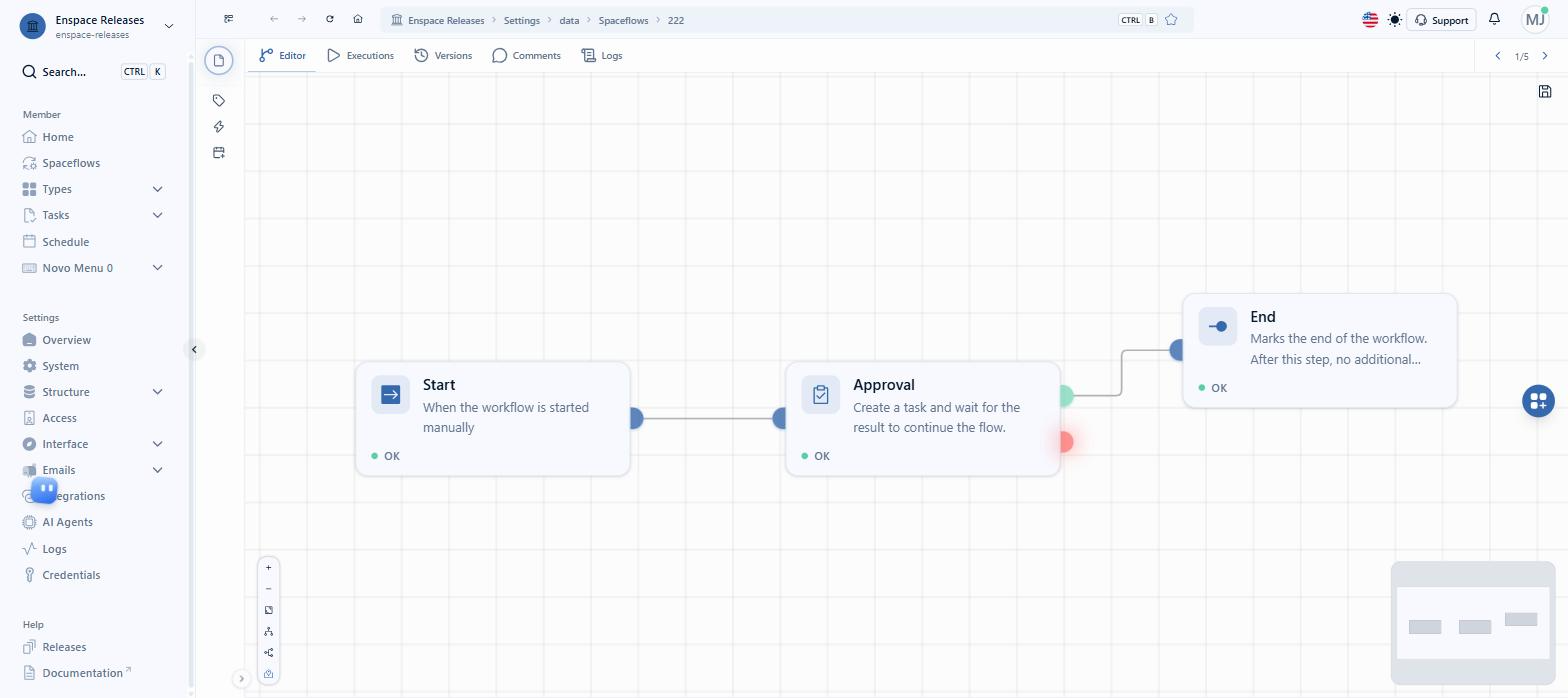Open the MJ user avatar
Viewport: 1568px width, 698px height.
click(x=1535, y=19)
